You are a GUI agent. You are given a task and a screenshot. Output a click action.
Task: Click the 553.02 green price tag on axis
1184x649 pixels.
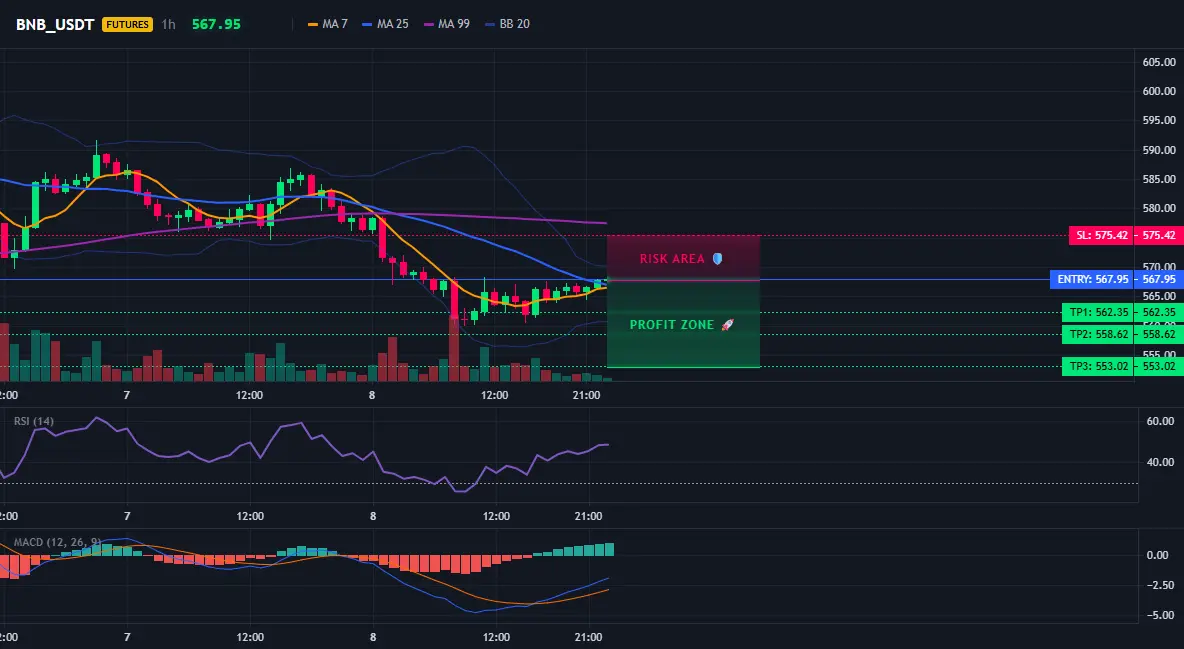1159,366
